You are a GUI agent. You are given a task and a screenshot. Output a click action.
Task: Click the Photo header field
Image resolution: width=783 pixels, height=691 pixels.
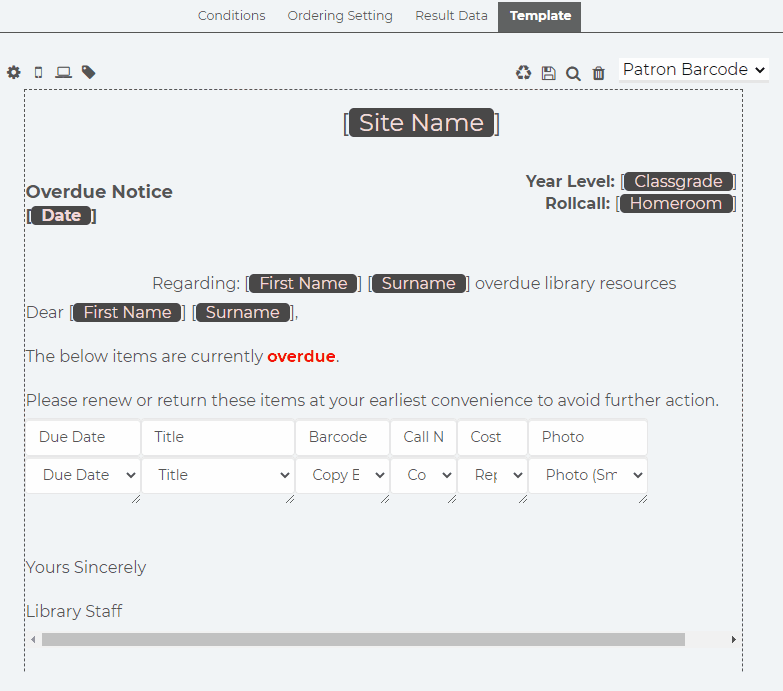point(588,437)
